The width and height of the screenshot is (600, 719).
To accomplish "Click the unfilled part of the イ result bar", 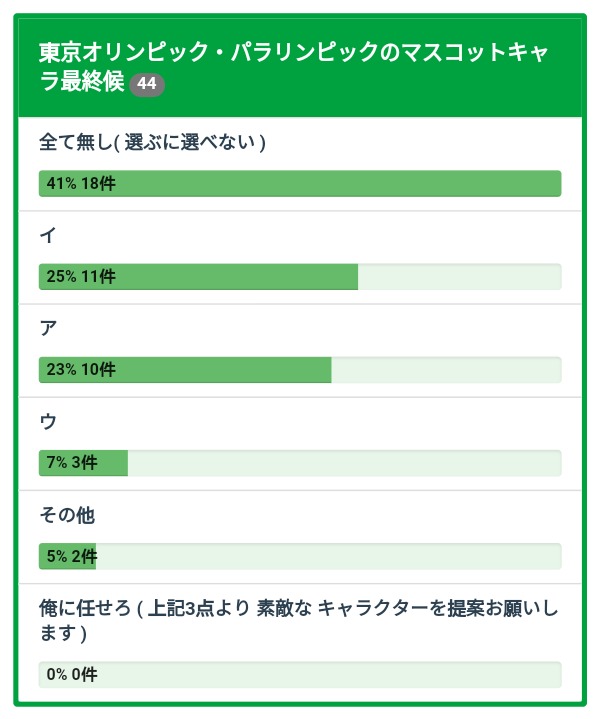I will tap(459, 277).
